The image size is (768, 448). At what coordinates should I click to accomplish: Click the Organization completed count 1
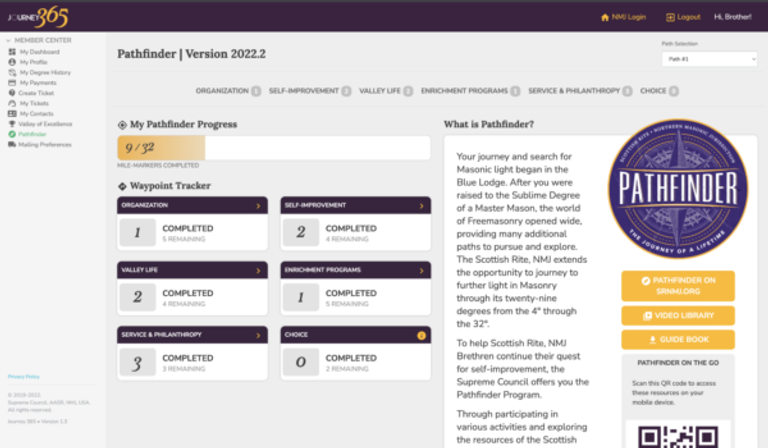[138, 233]
